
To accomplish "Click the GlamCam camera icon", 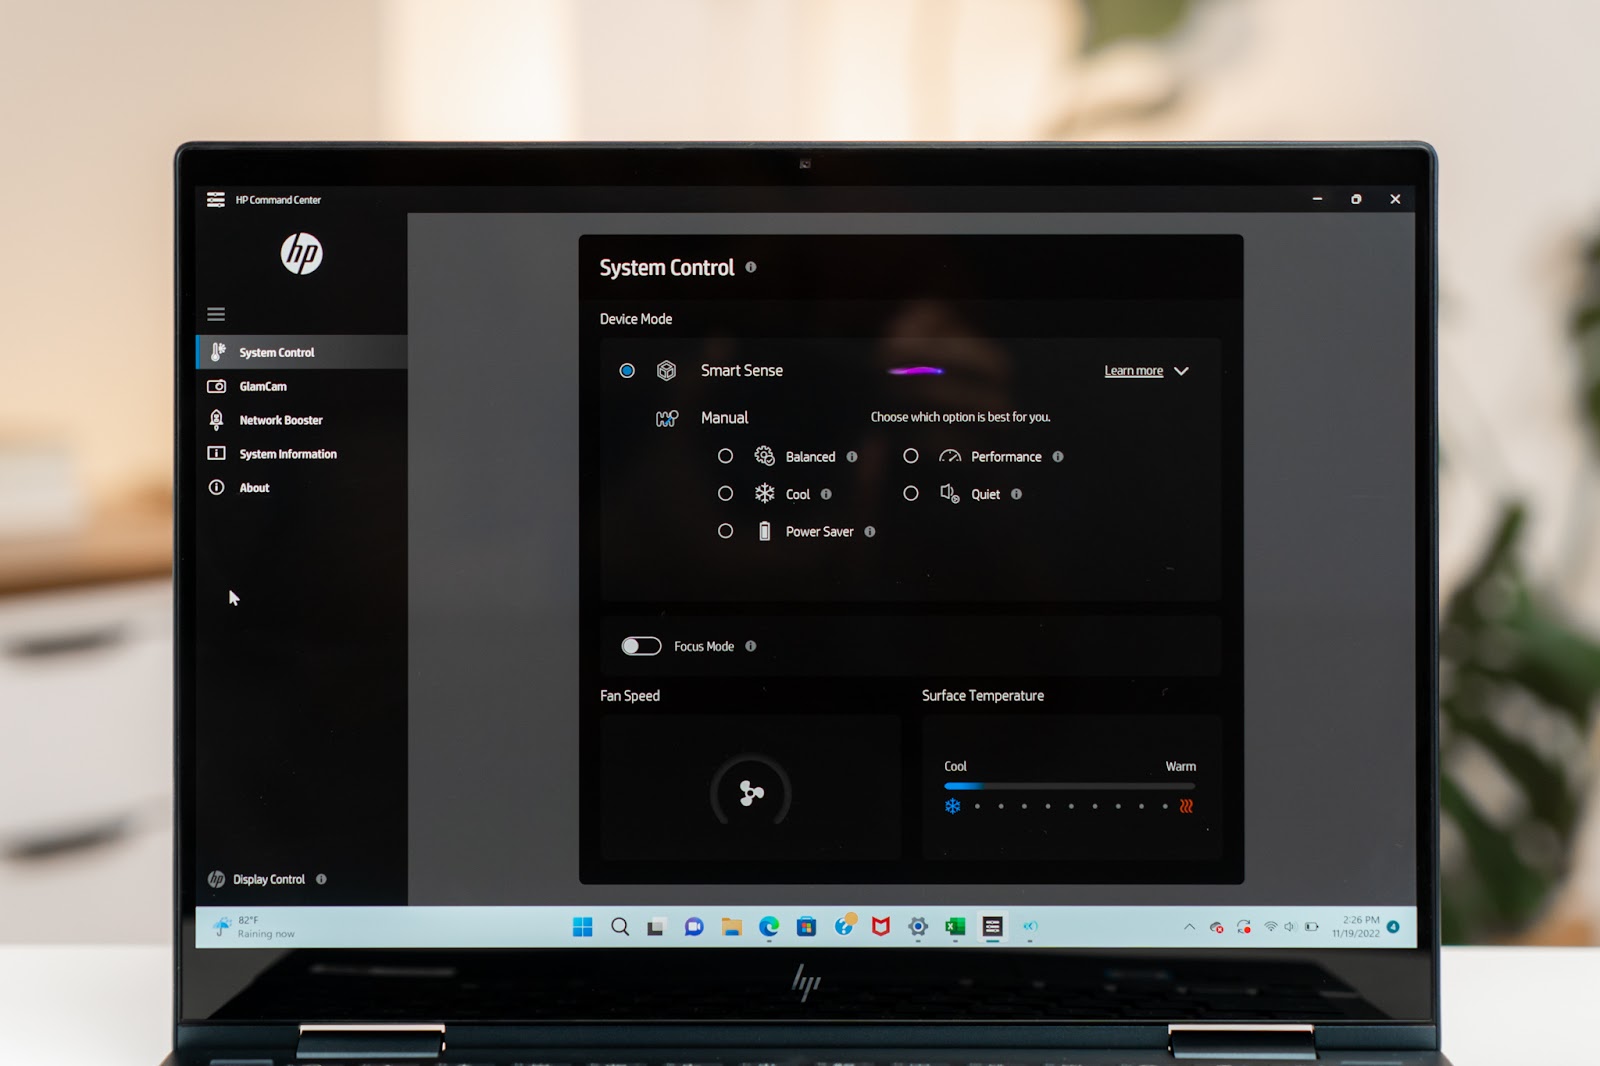I will coord(216,386).
